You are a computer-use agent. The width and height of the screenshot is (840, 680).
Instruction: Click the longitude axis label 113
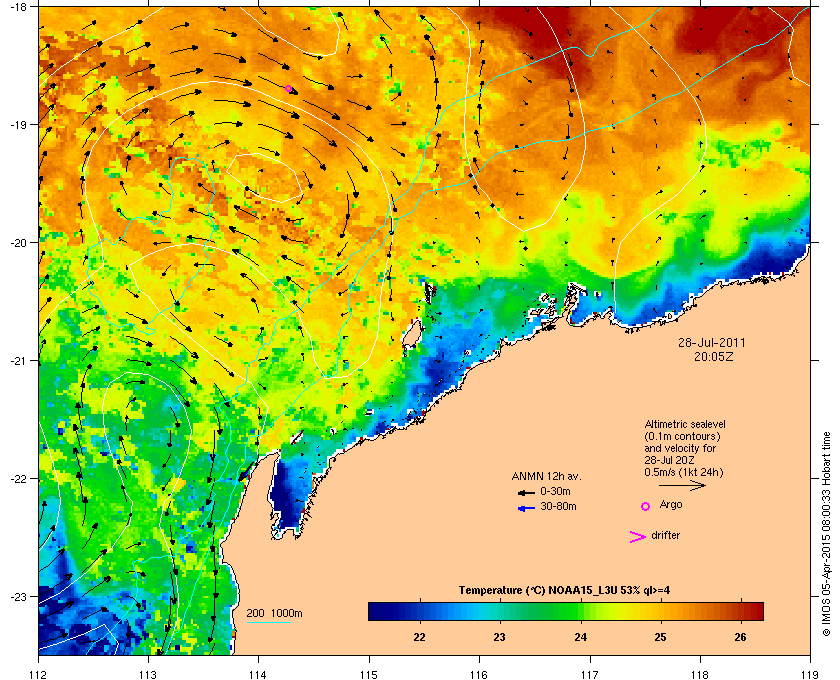coord(148,674)
